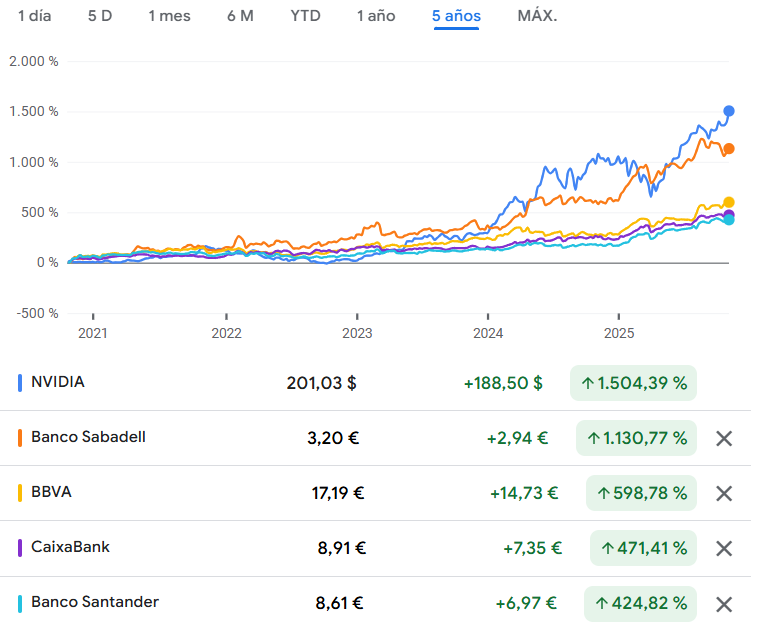The width and height of the screenshot is (775, 627).
Task: Open the Banco Santander stock entry
Action: [94, 602]
